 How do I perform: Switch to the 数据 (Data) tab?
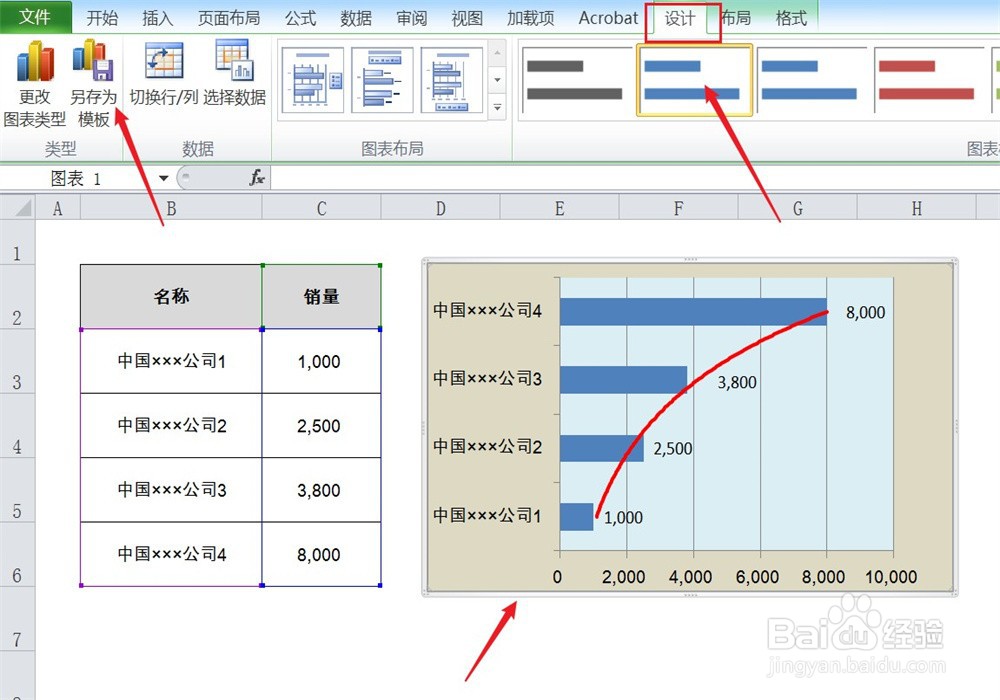(356, 18)
